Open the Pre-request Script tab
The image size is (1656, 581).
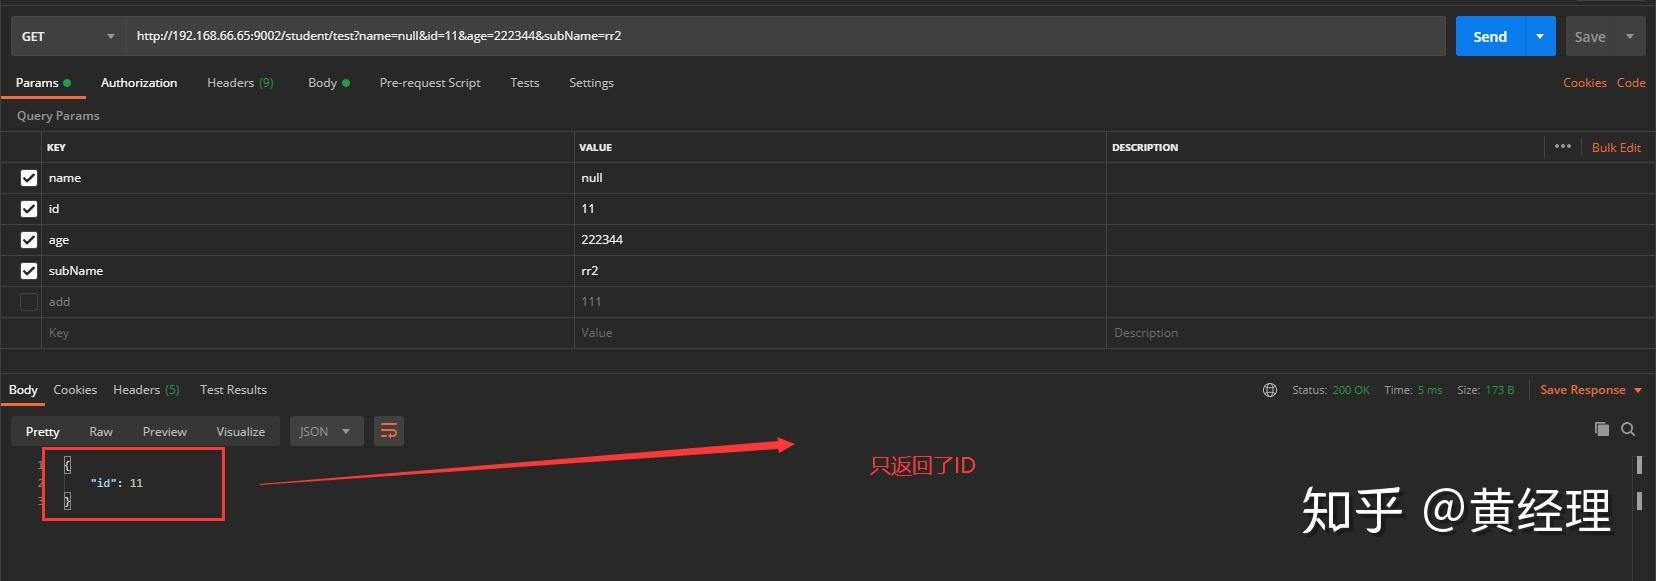[x=430, y=83]
